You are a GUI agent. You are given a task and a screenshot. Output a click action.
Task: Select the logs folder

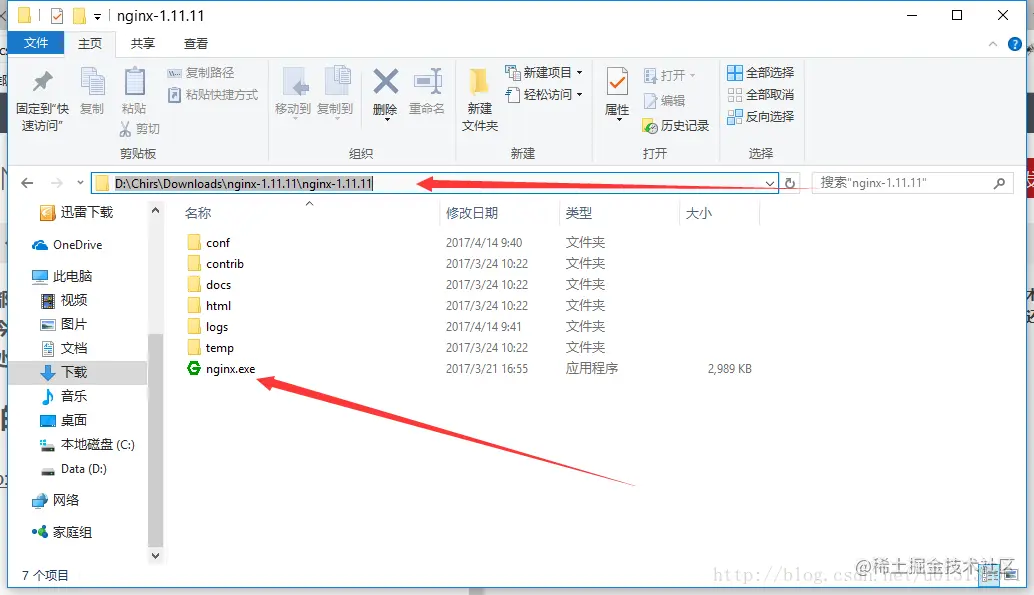point(208,327)
